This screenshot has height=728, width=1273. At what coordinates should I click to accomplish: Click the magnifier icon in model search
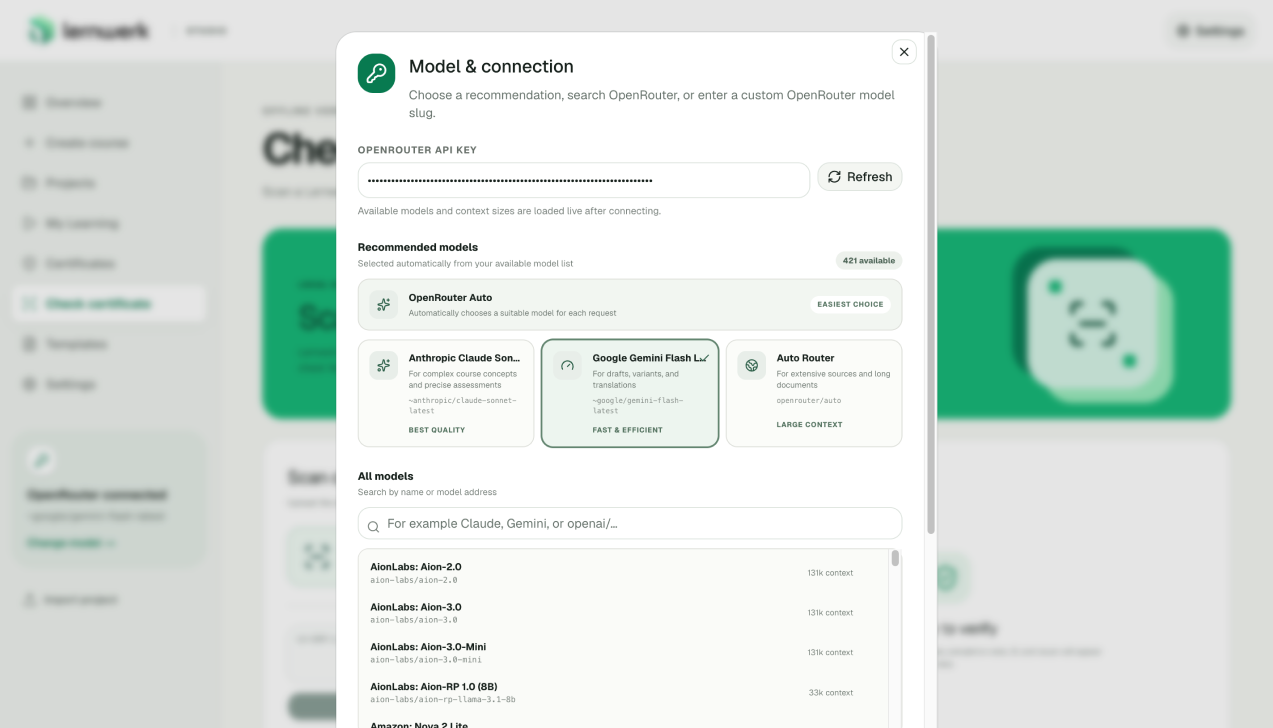click(373, 526)
